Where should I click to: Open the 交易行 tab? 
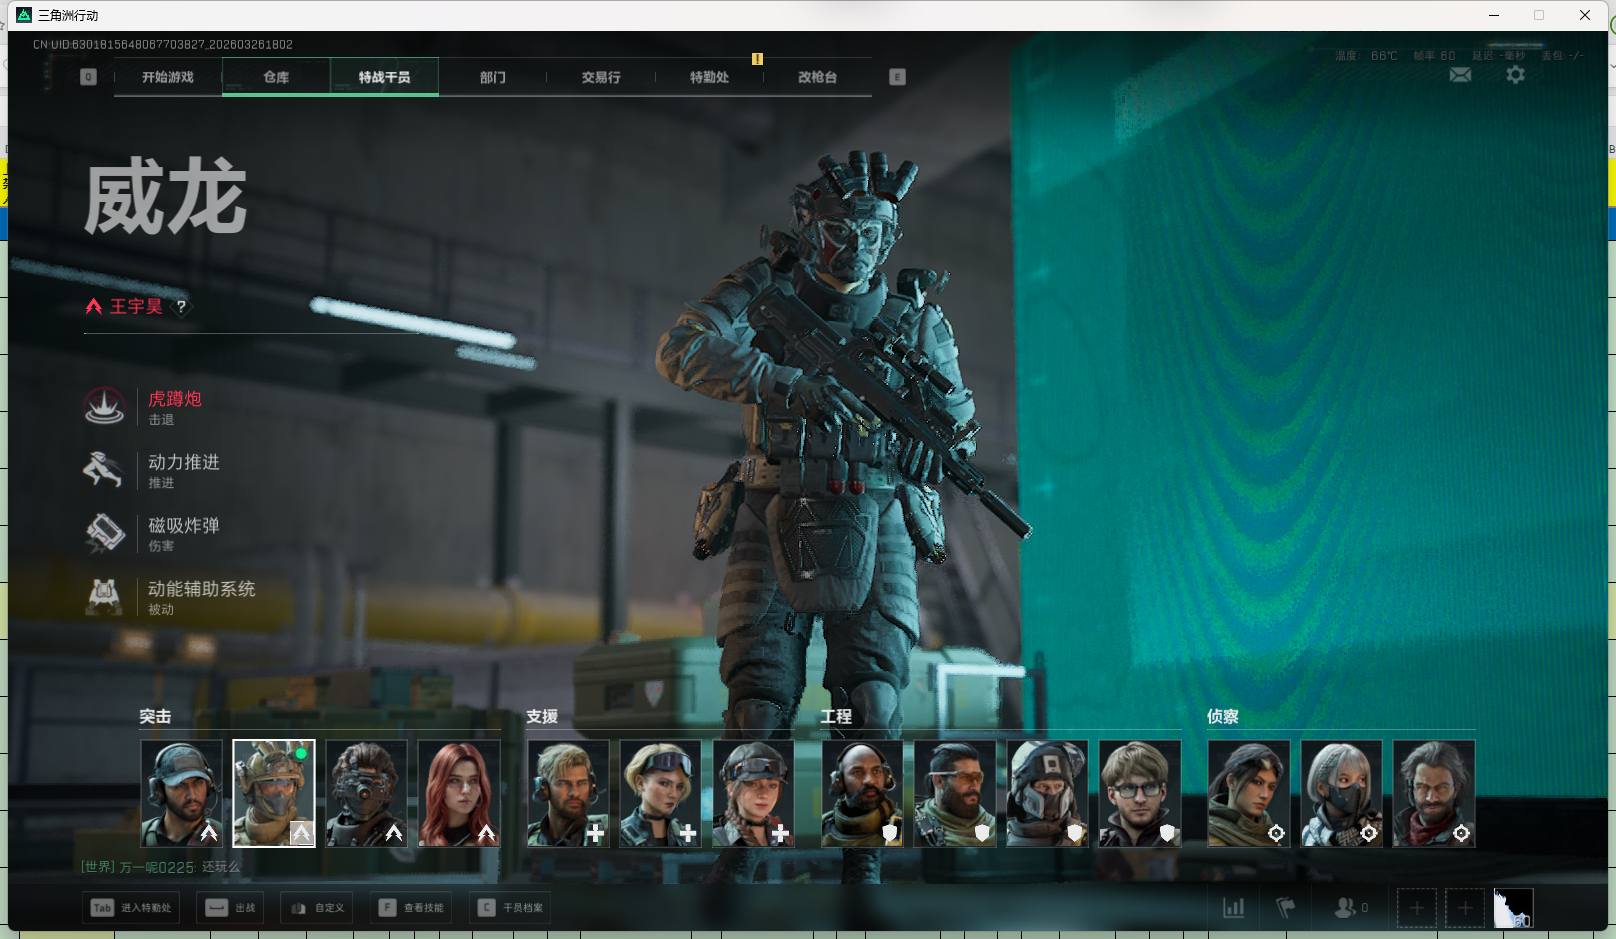(x=601, y=77)
